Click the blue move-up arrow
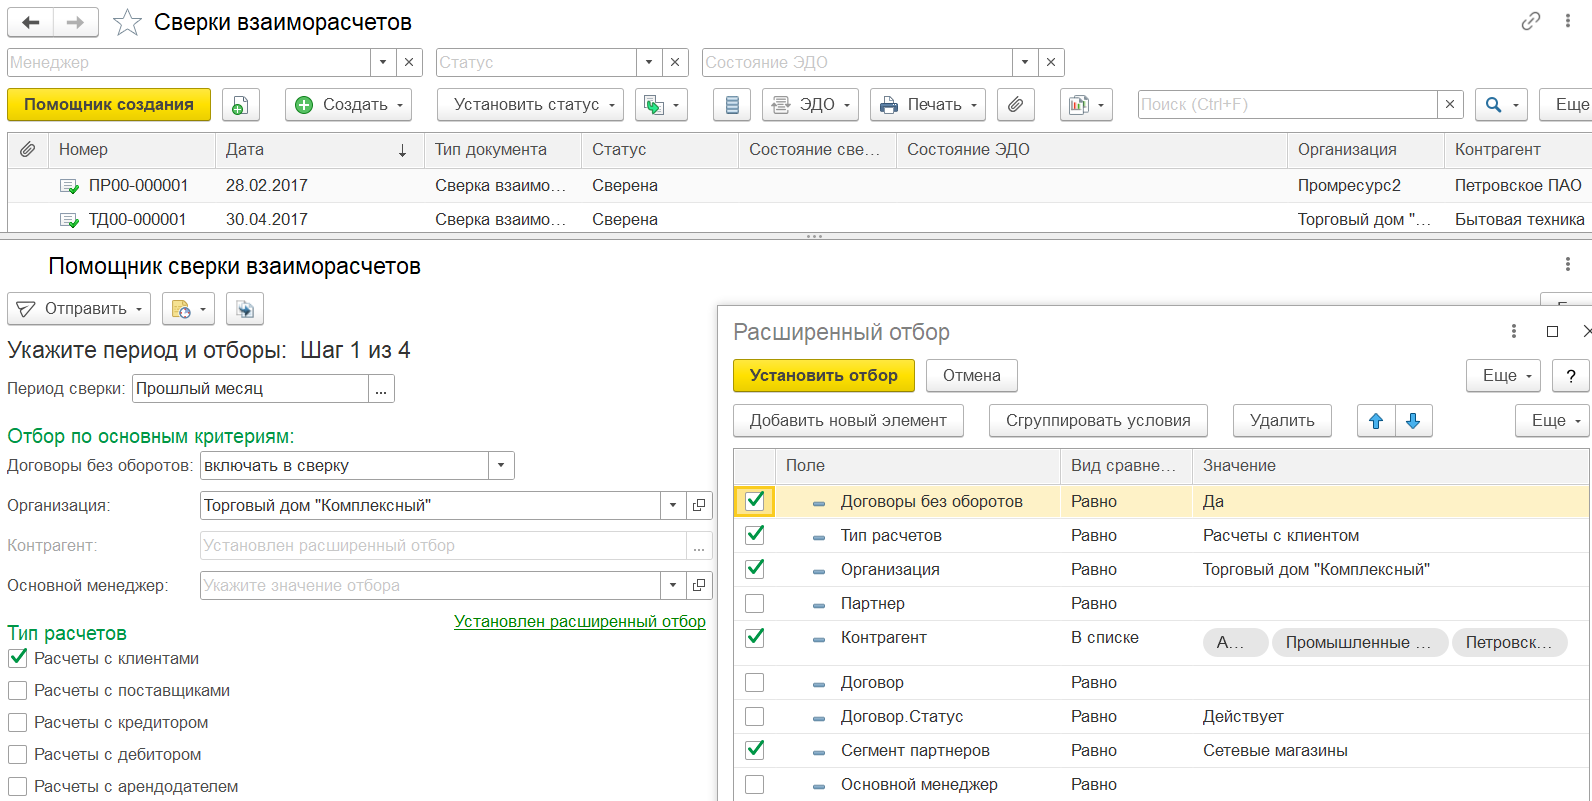The width and height of the screenshot is (1592, 801). click(1376, 421)
